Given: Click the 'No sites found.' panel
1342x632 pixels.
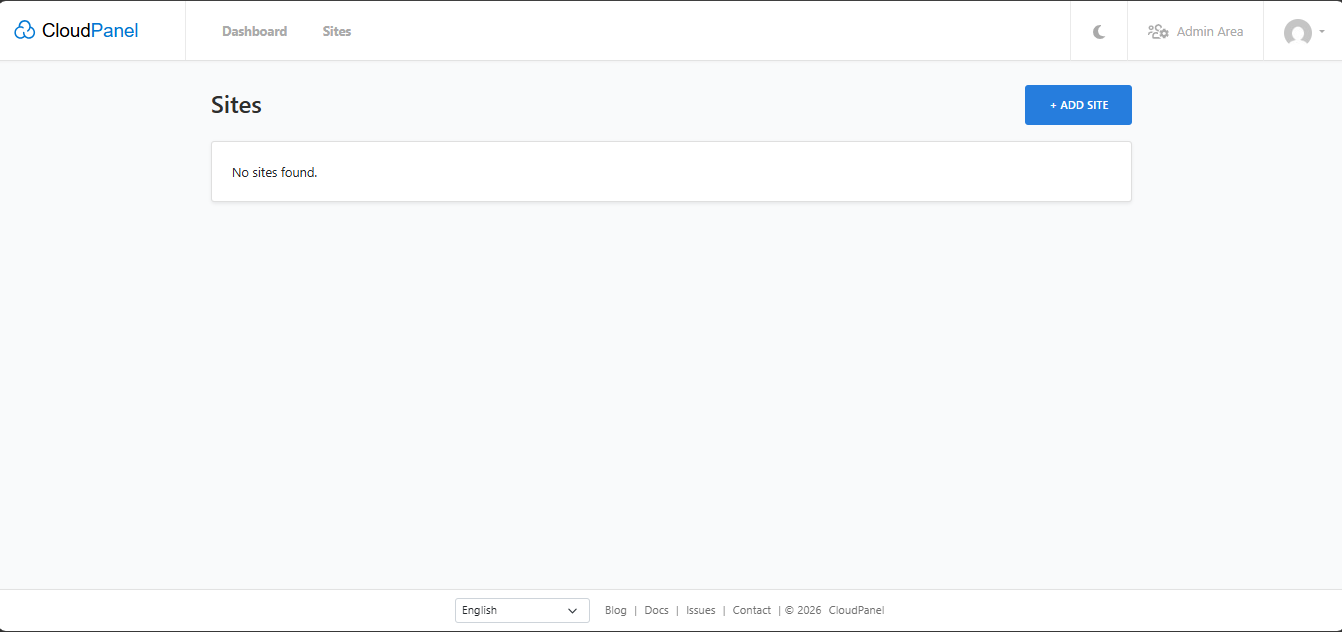Looking at the screenshot, I should 671,172.
